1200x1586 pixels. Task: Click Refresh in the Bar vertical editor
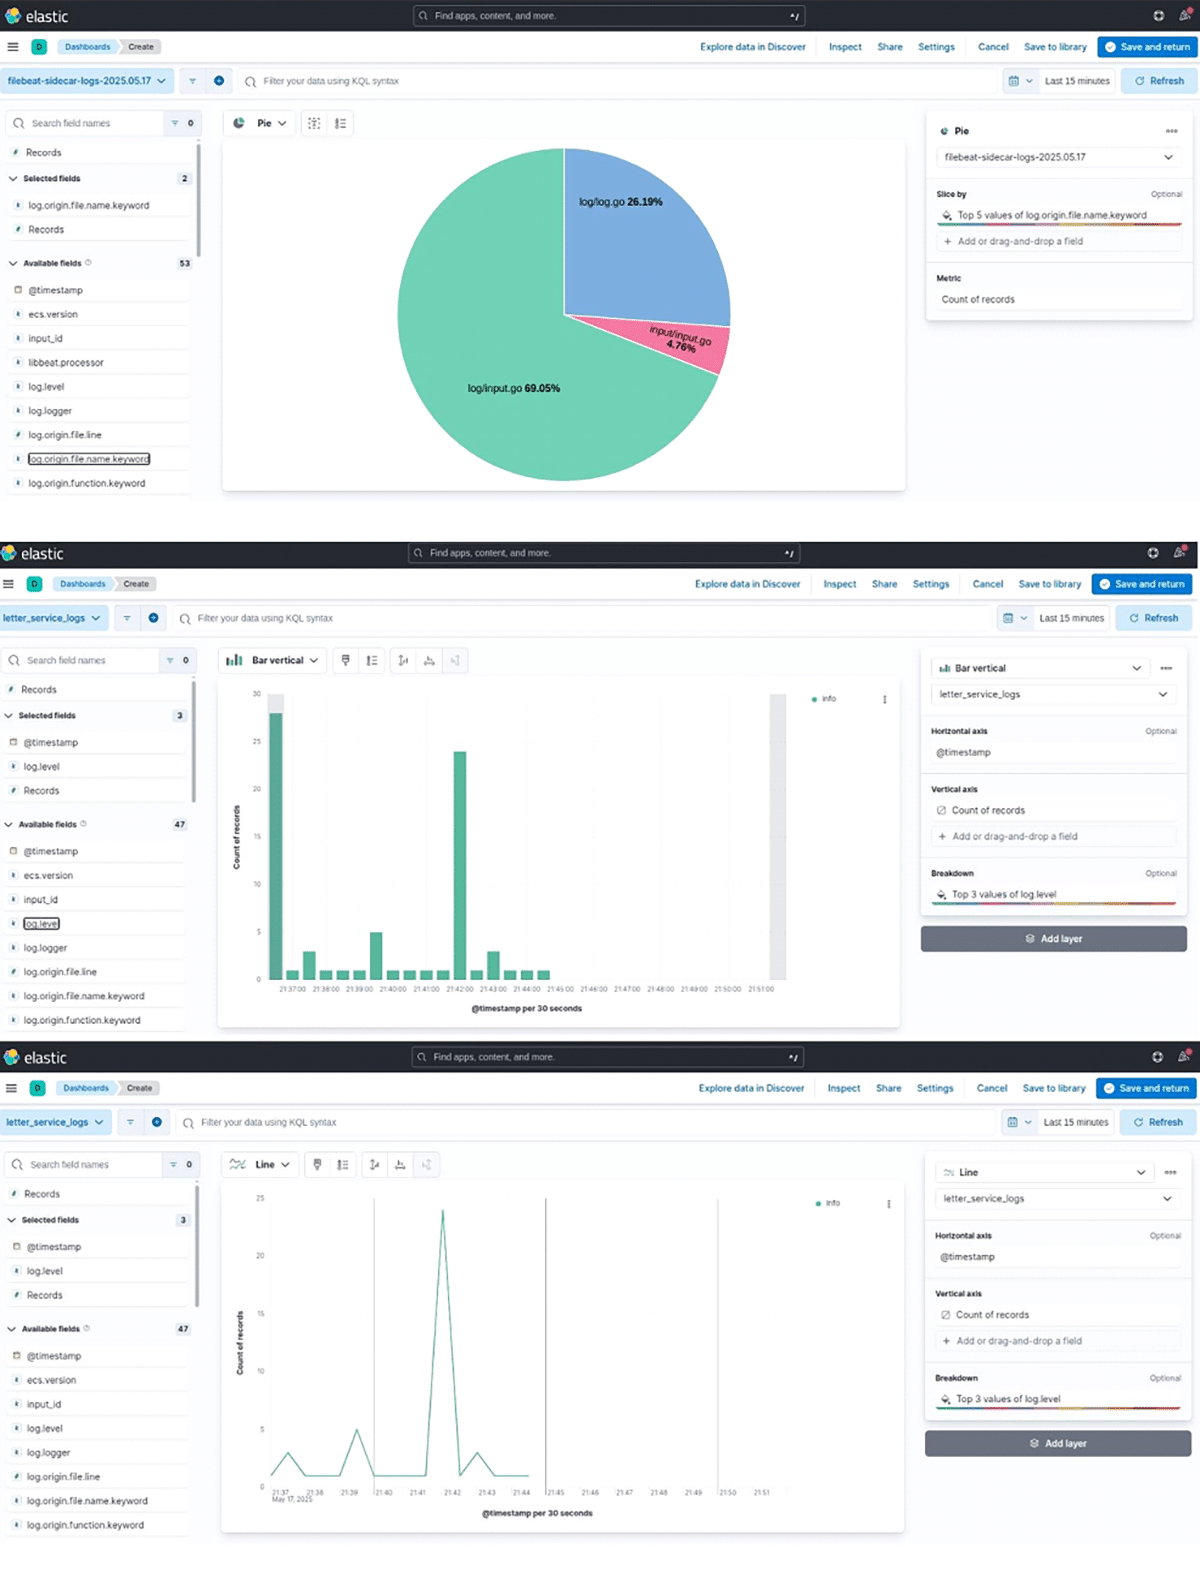coord(1154,618)
